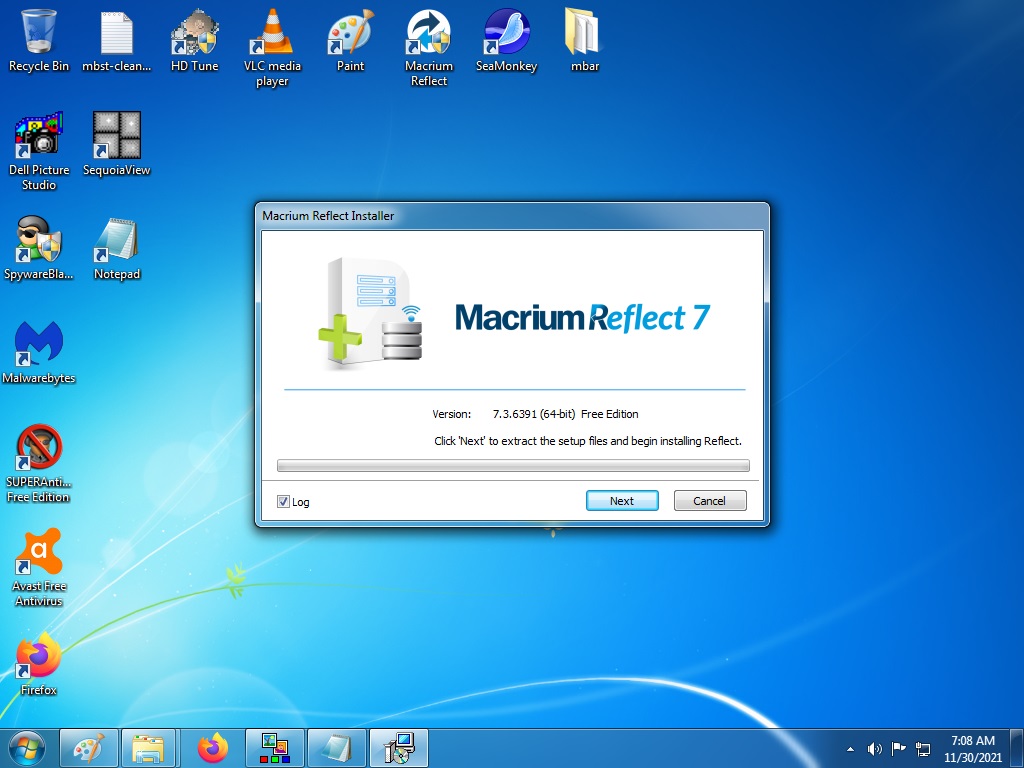The height and width of the screenshot is (768, 1024).
Task: Select the mbar folder icon
Action: click(x=584, y=40)
